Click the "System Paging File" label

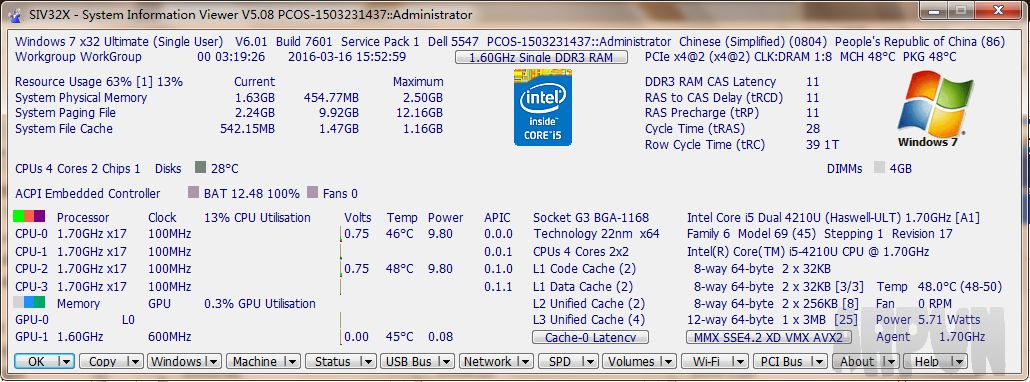pyautogui.click(x=65, y=113)
